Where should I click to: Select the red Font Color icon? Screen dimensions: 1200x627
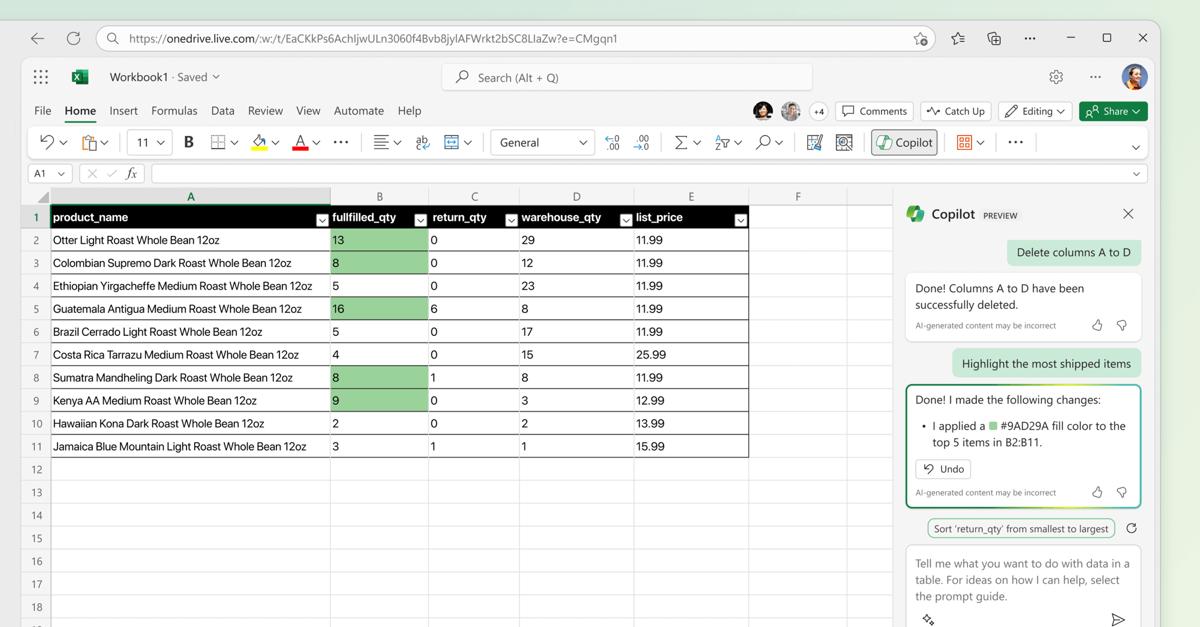coord(299,142)
